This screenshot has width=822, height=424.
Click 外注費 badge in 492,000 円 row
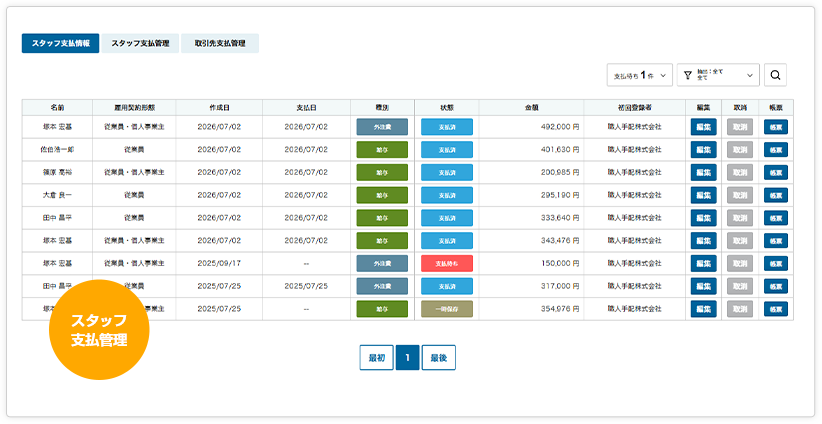tap(382, 127)
